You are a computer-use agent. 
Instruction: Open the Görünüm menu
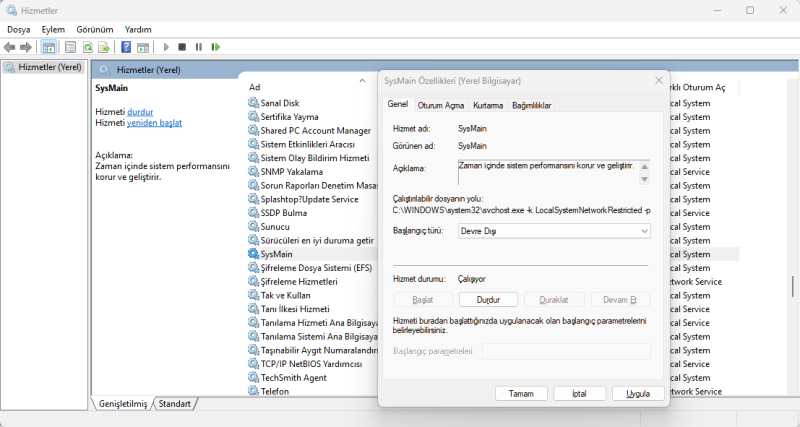coord(95,30)
